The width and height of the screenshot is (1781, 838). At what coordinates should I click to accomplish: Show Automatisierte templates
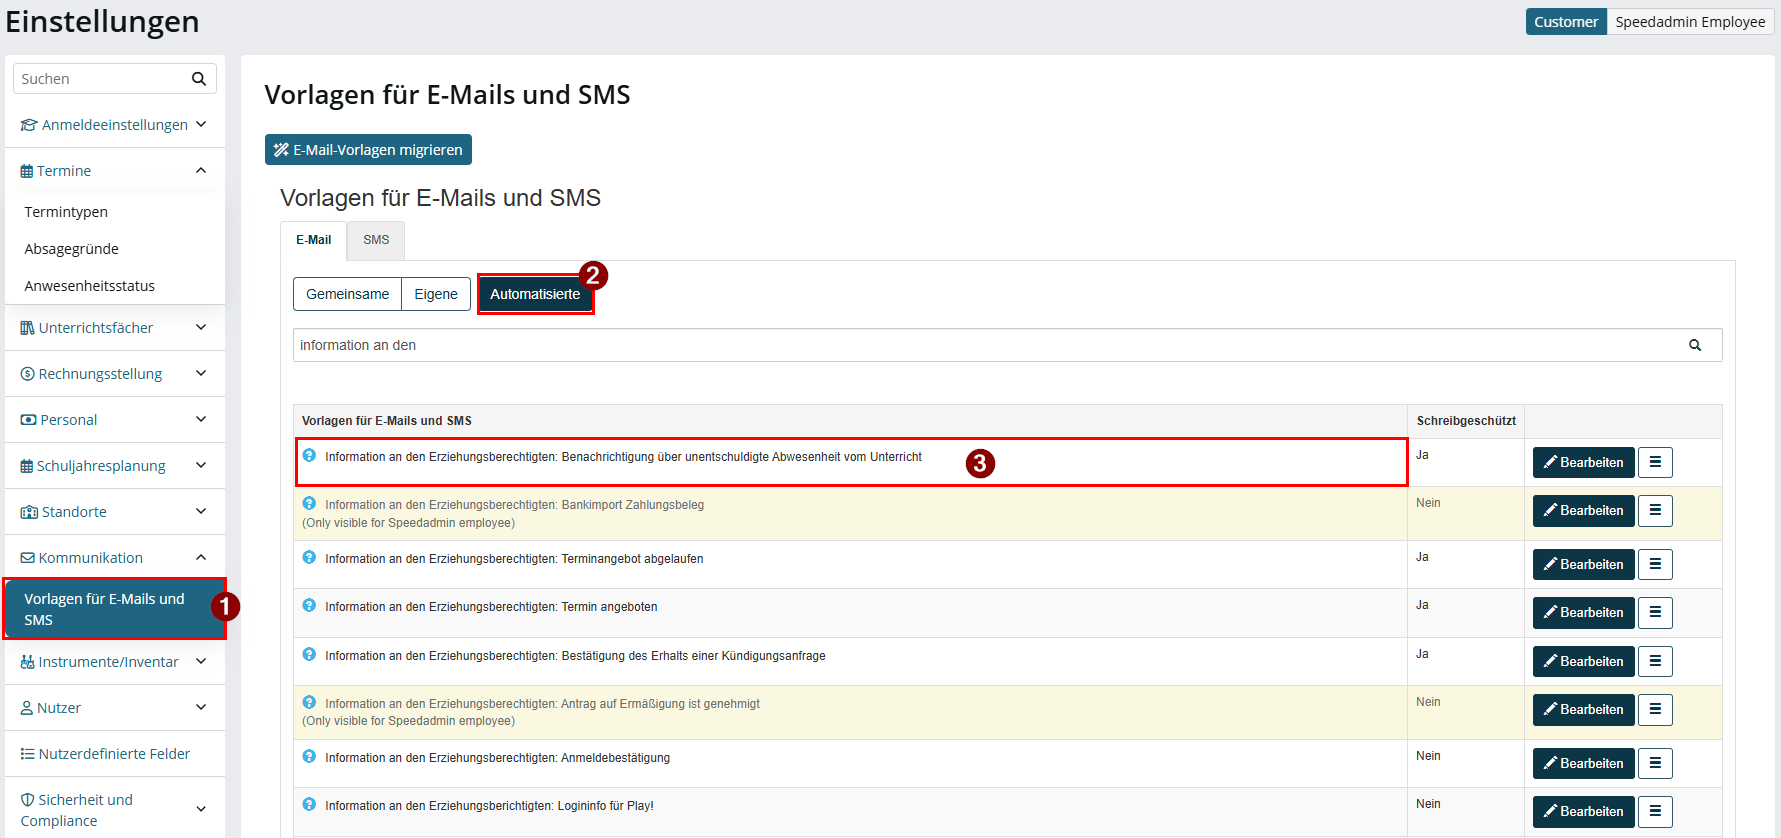point(535,294)
